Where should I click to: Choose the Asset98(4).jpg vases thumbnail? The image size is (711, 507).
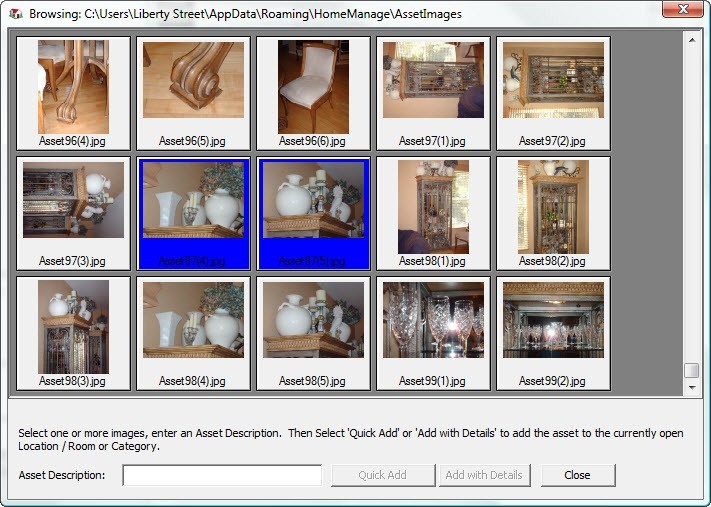(x=193, y=333)
